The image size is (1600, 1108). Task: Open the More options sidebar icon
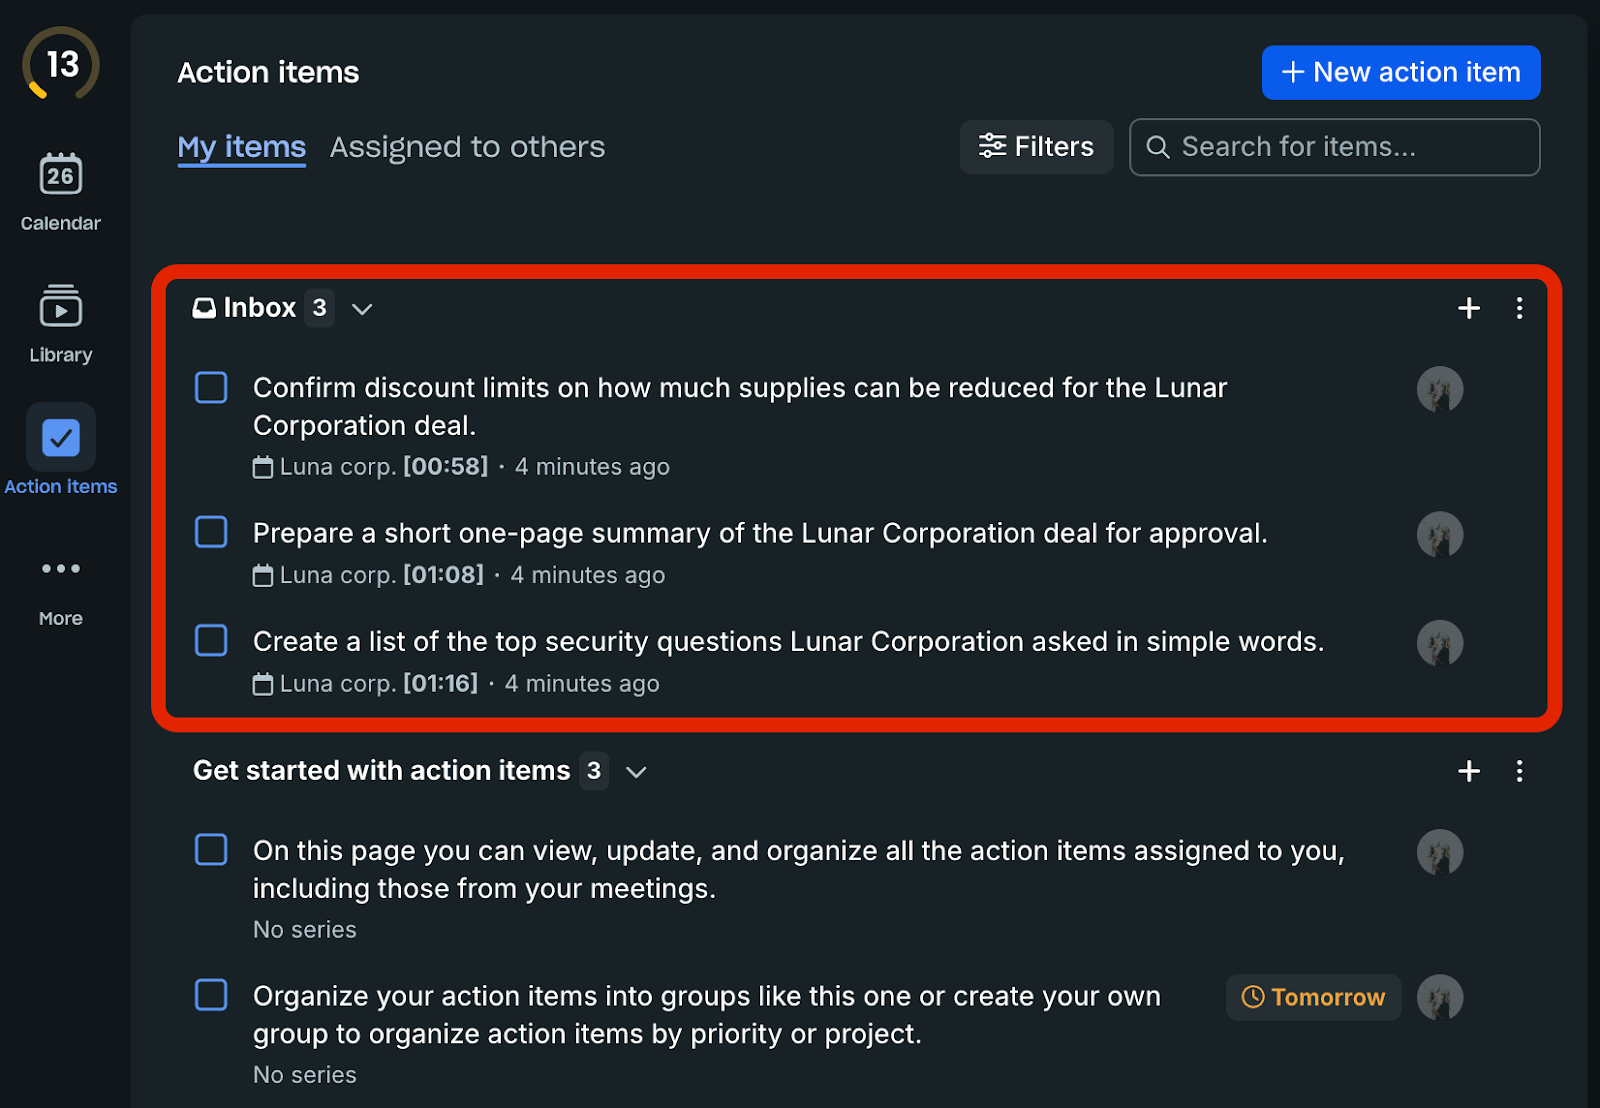point(61,569)
